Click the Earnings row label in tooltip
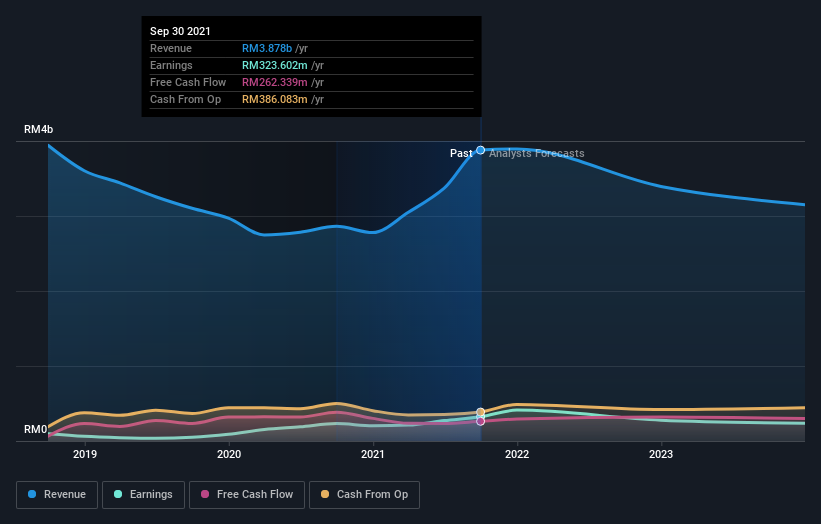 coord(171,65)
